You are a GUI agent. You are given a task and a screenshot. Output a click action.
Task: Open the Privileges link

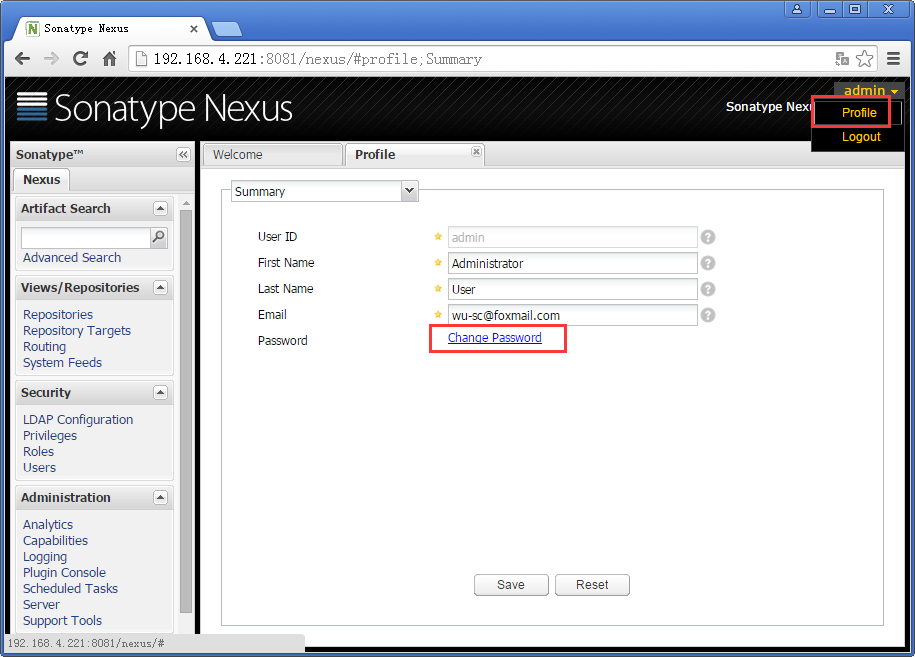tap(50, 435)
